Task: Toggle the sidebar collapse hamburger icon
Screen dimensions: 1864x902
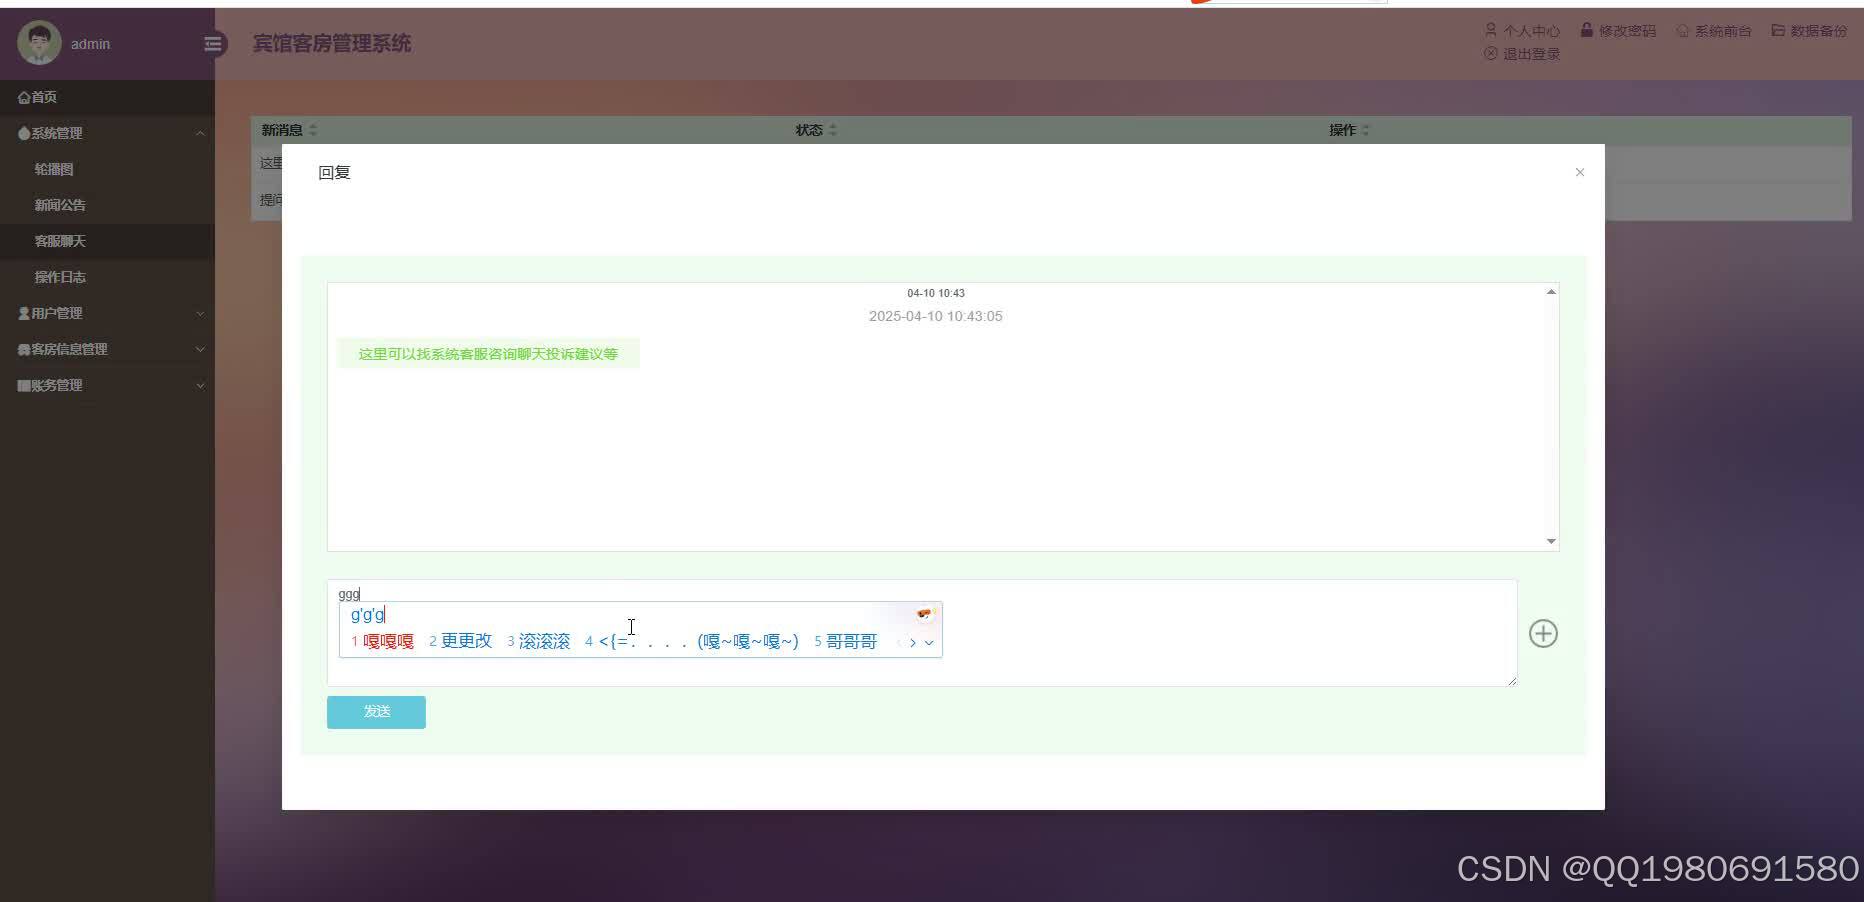Action: 212,43
